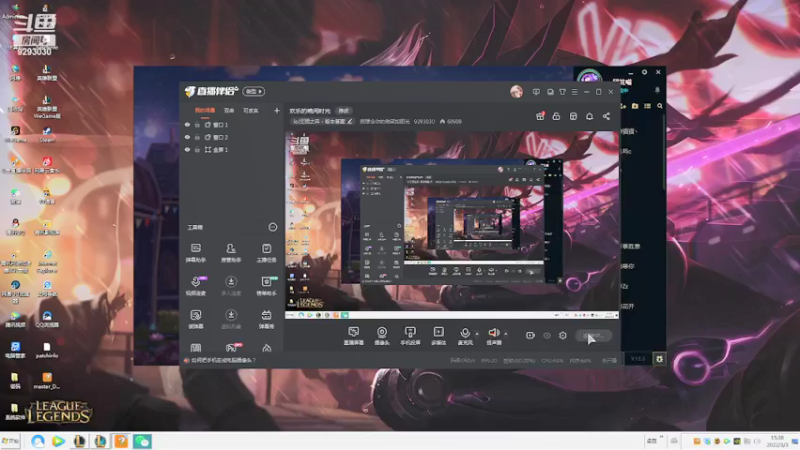Image resolution: width=800 pixels, height=450 pixels.
Task: Hide the 窗口1 source with its eye icon
Action: (x=187, y=124)
